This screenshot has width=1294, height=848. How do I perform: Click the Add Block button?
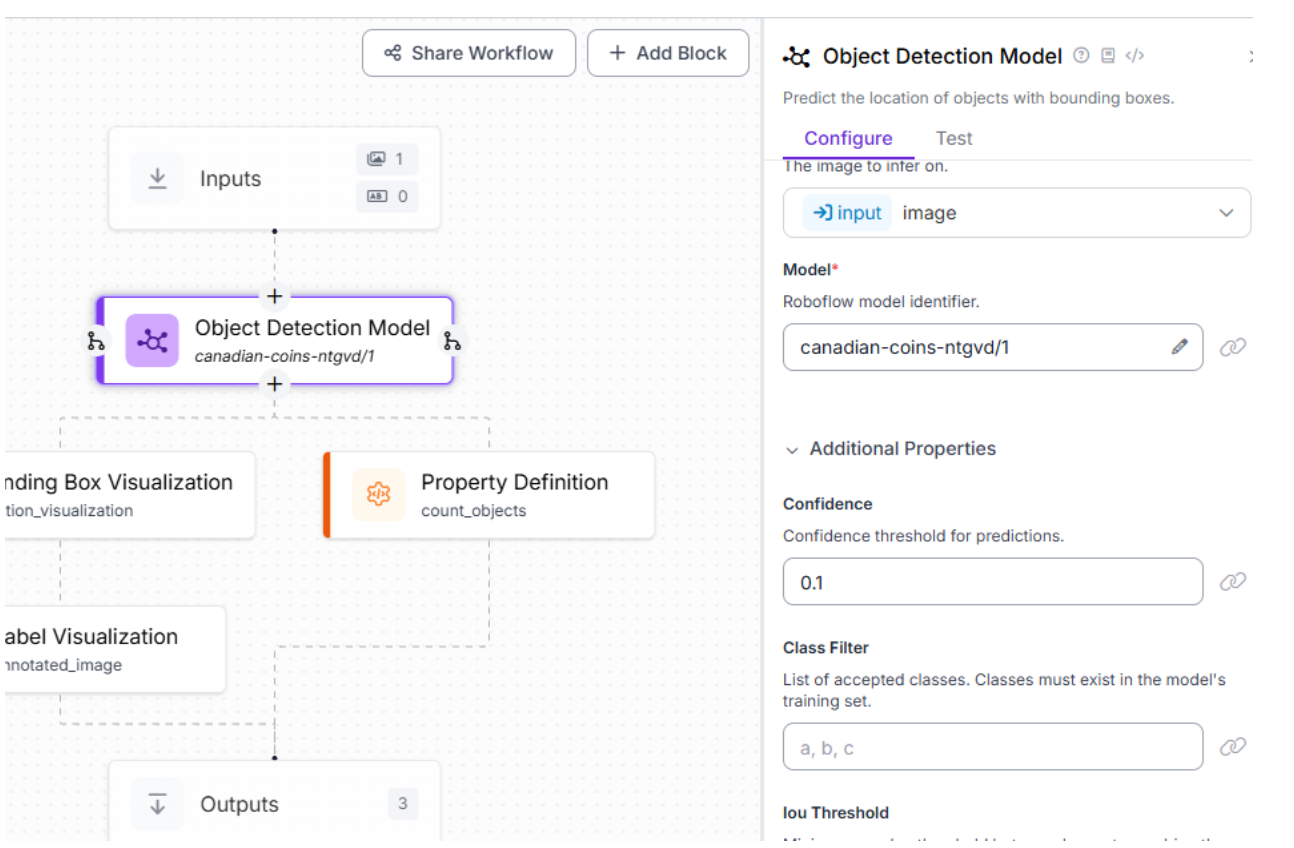(668, 53)
